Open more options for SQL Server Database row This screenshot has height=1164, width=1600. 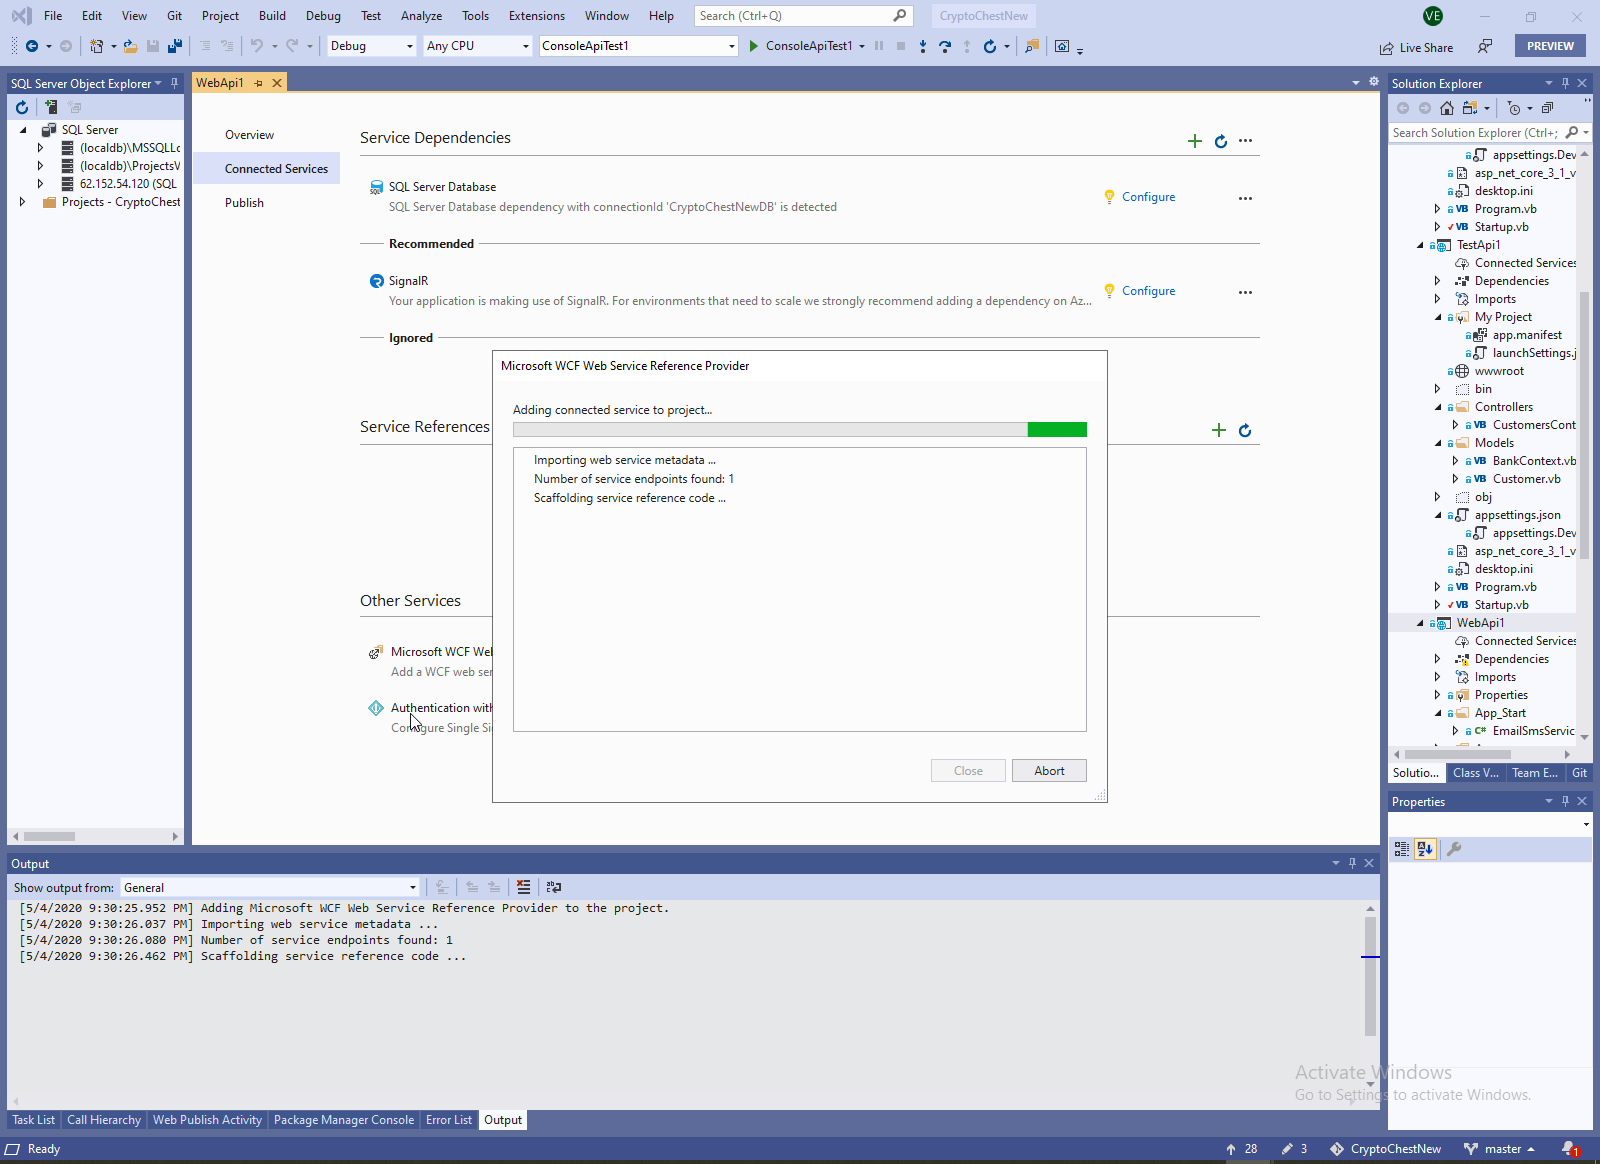(1245, 198)
